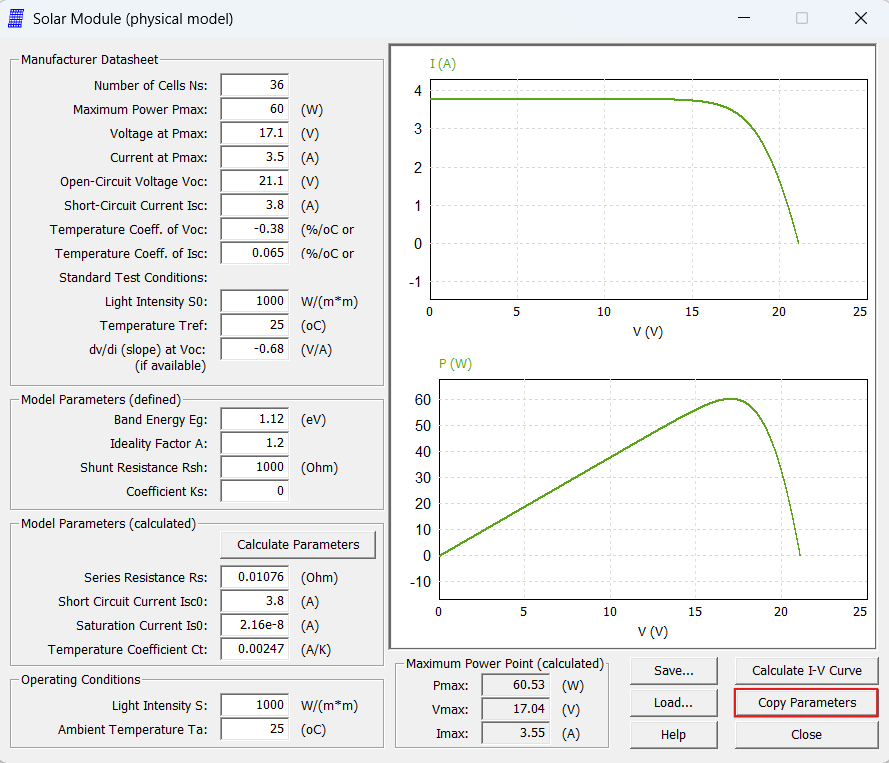889x763 pixels.
Task: Click the Manufacturer Datasheet group label
Action: (x=90, y=60)
